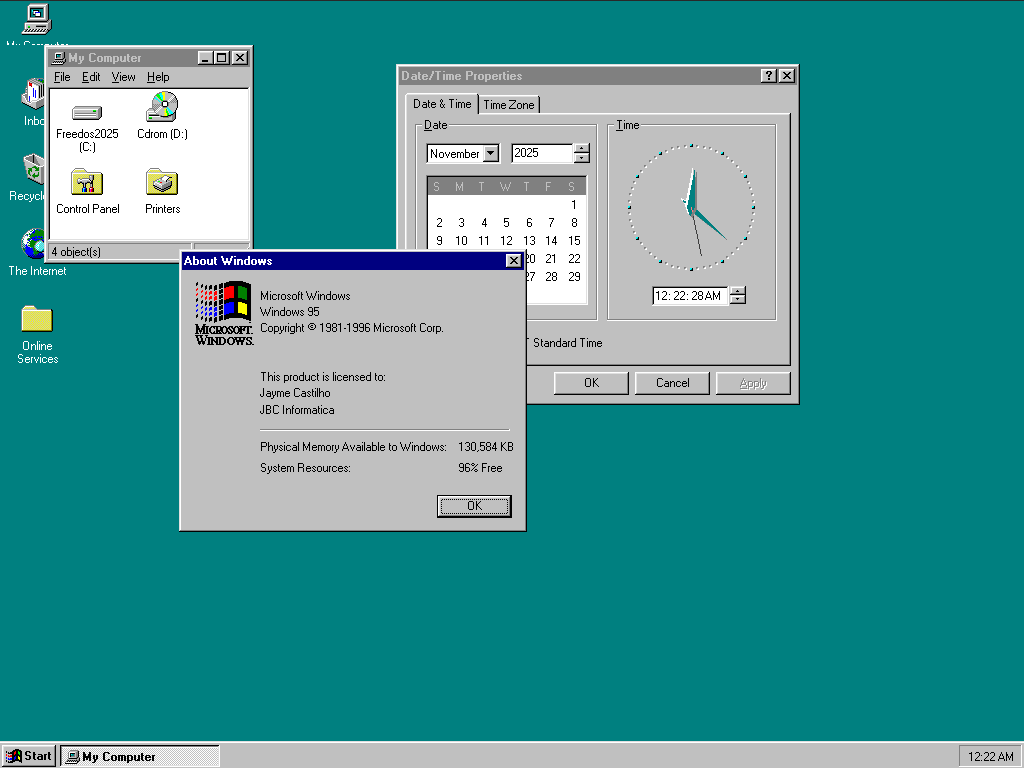Expand the month dropdown showing November
The width and height of the screenshot is (1024, 768).
click(x=490, y=154)
